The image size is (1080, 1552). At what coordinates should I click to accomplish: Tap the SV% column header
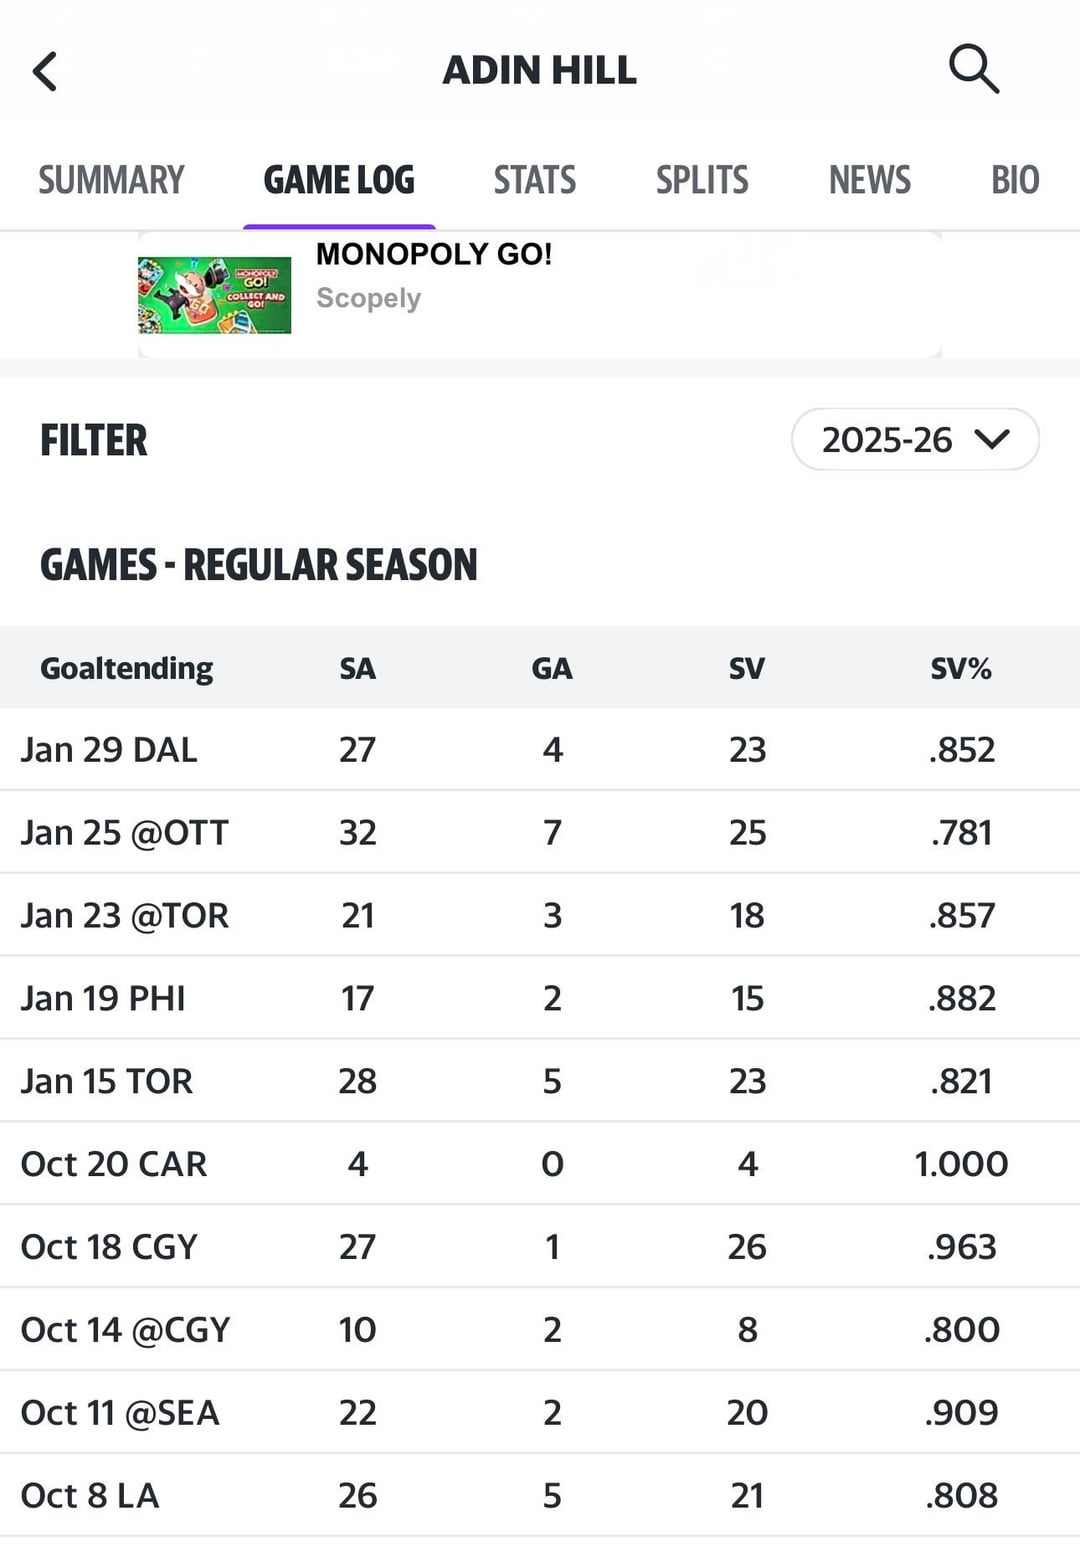[960, 668]
